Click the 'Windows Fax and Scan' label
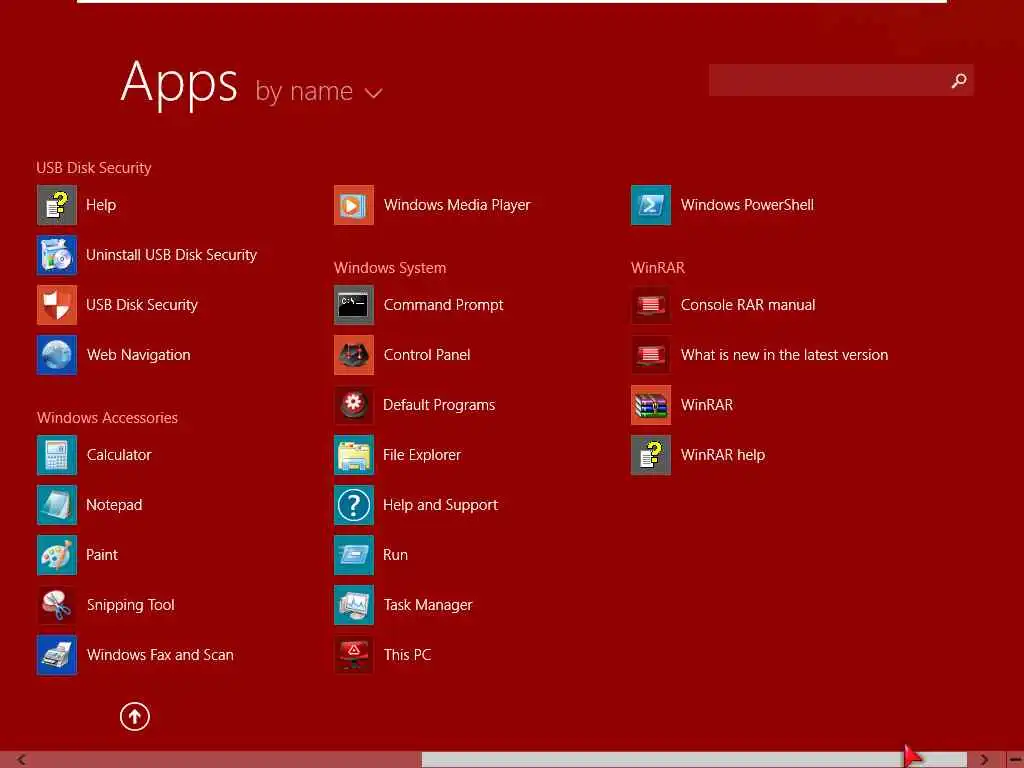Viewport: 1024px width, 768px height. point(160,655)
